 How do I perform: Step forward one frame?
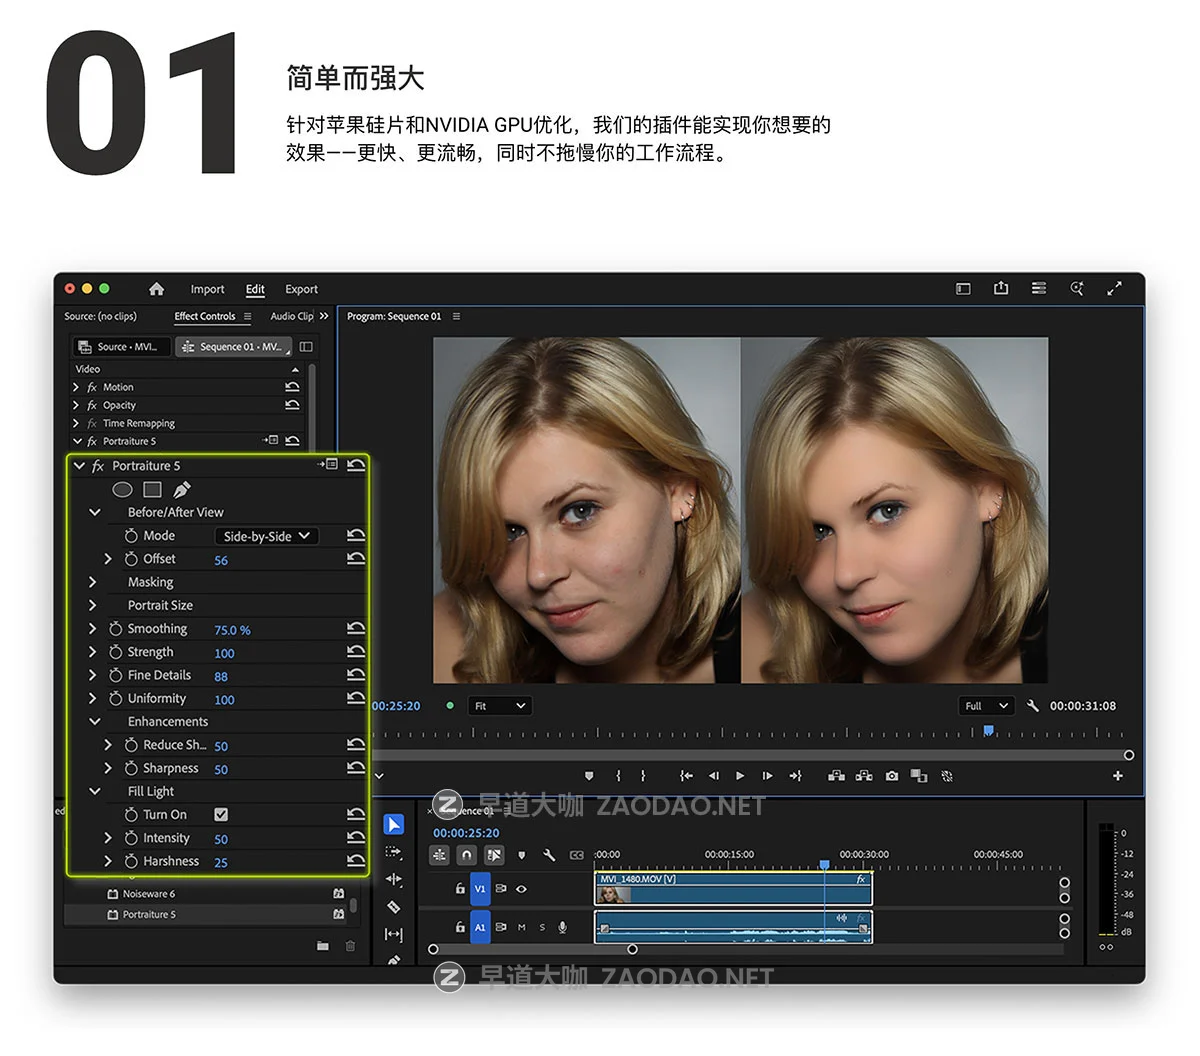pyautogui.click(x=767, y=776)
